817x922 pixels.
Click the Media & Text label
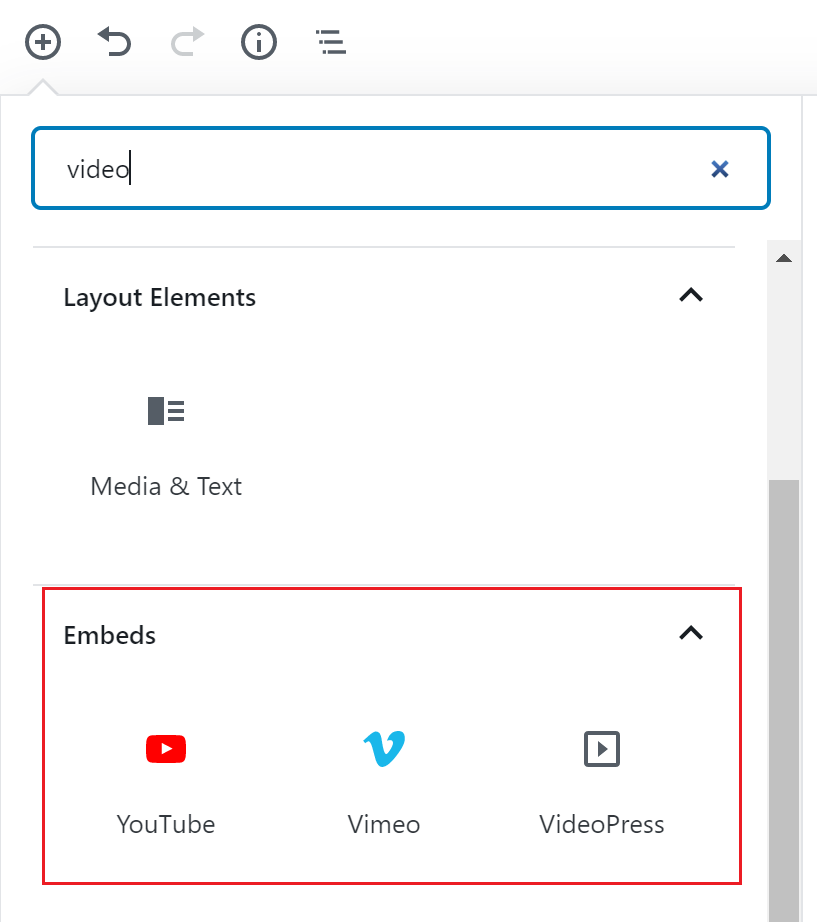pos(166,486)
